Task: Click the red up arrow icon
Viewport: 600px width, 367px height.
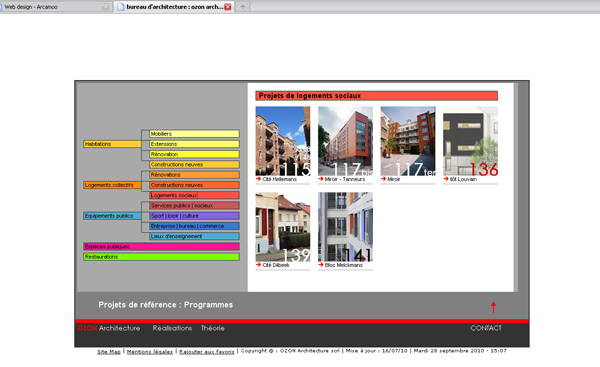Action: point(493,307)
